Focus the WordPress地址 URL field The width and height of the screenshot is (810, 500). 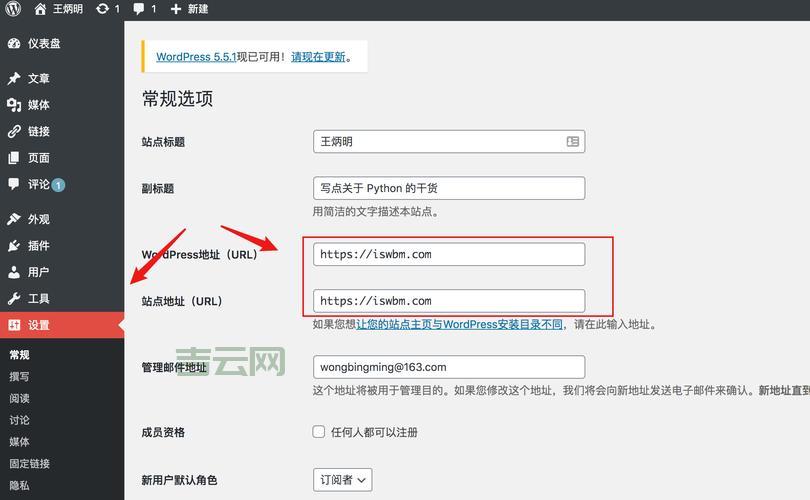449,254
